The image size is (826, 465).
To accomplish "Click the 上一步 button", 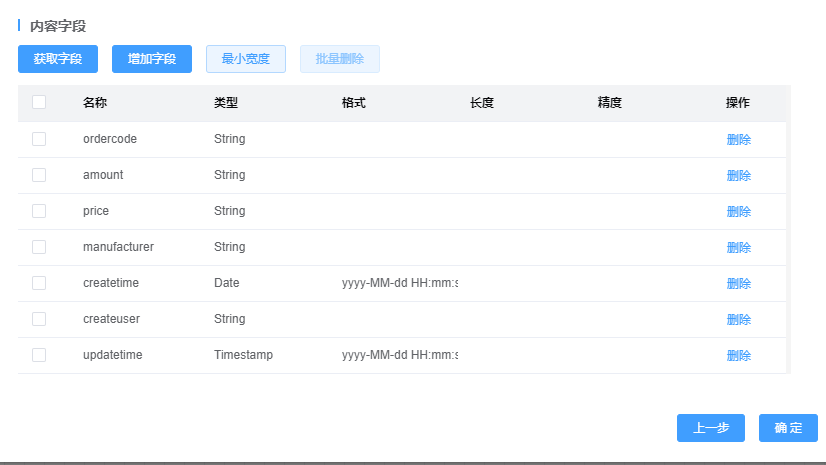I will tap(710, 428).
